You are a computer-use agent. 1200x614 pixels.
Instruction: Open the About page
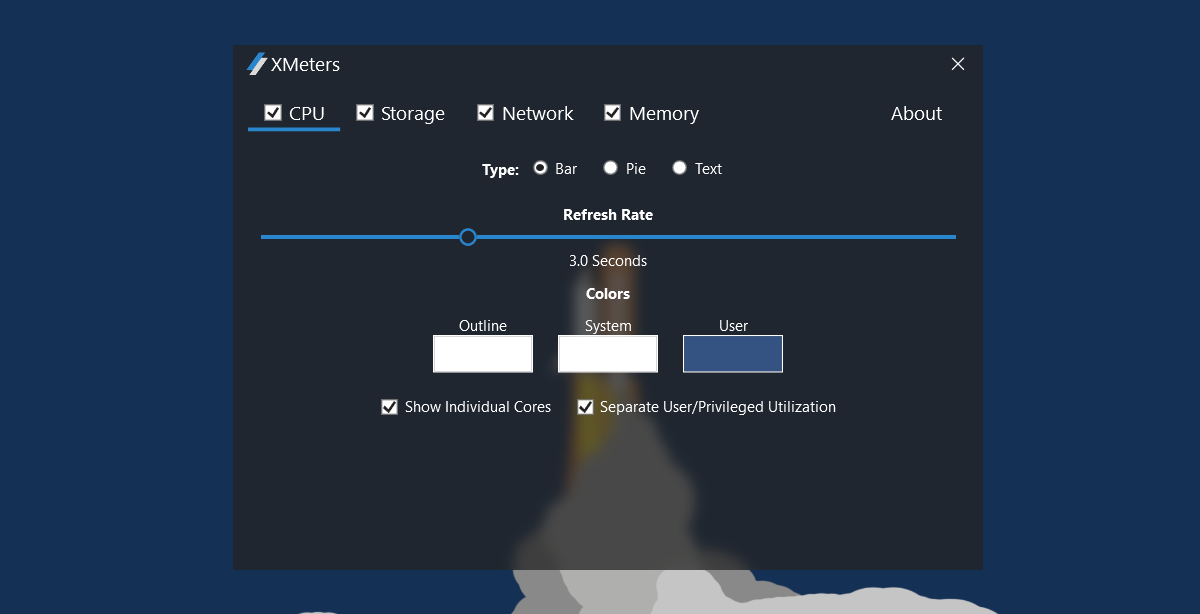(x=916, y=114)
